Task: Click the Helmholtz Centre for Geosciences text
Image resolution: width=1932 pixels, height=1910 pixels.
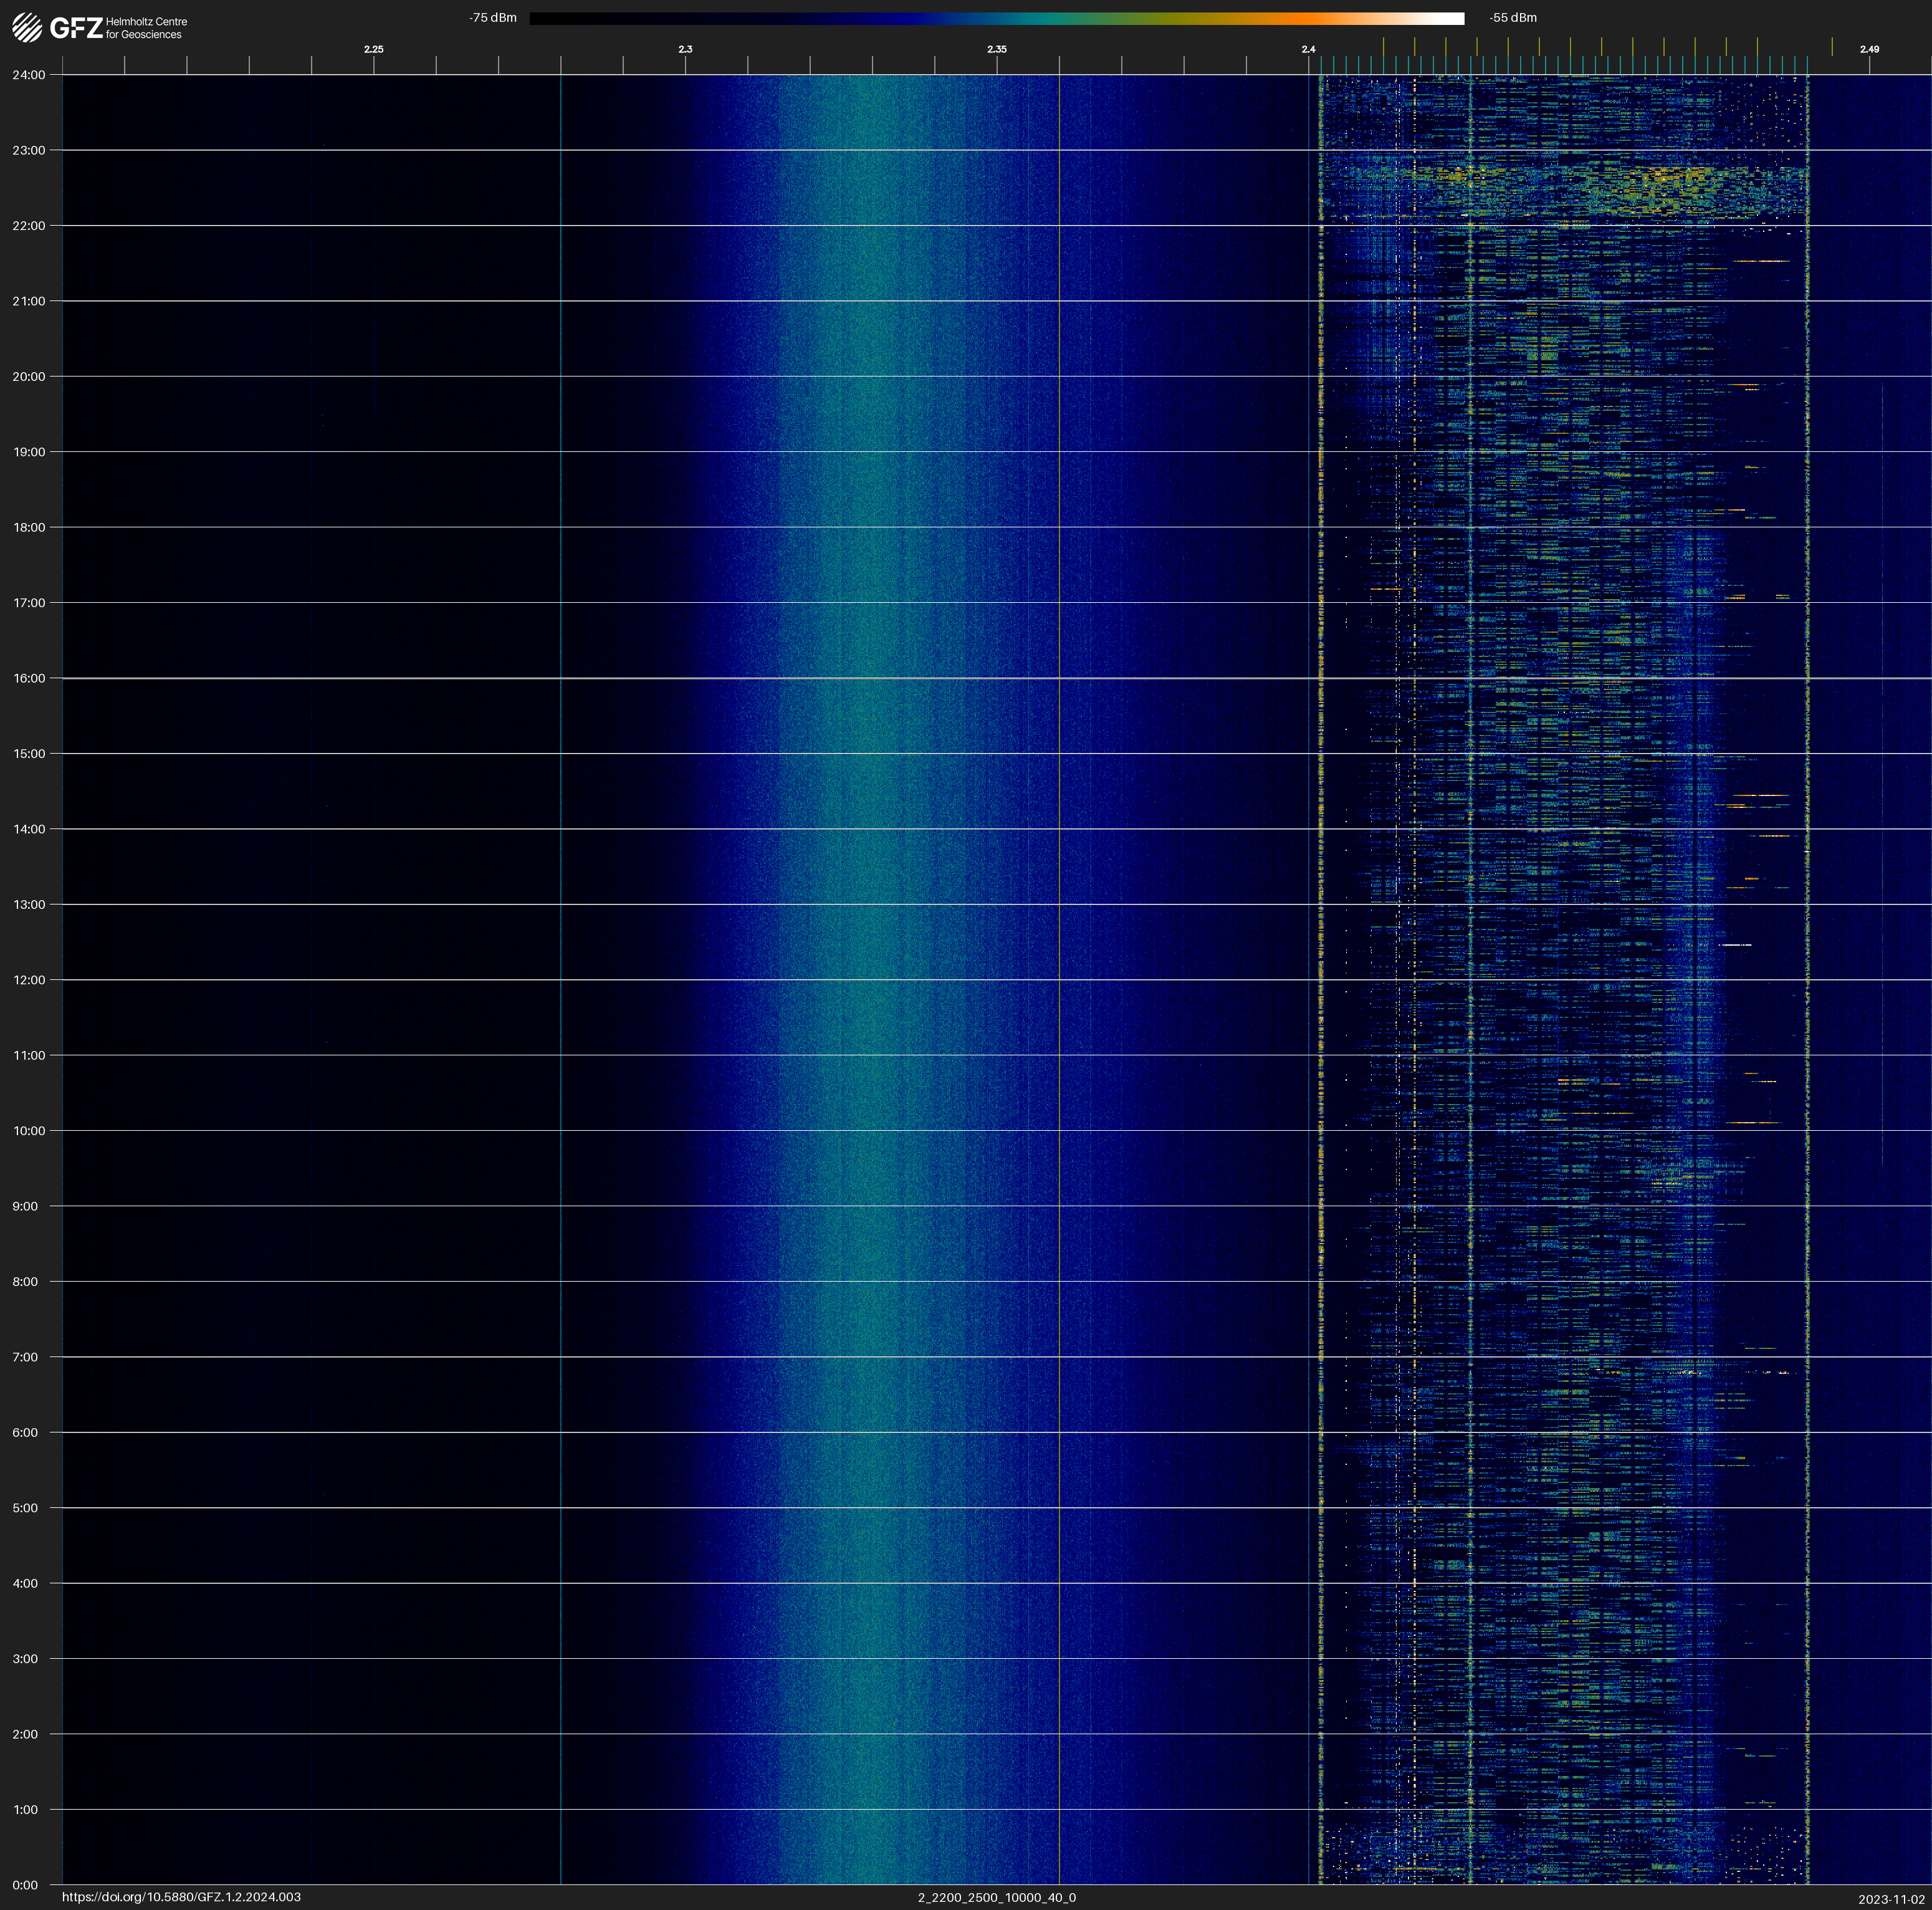Action: click(146, 28)
